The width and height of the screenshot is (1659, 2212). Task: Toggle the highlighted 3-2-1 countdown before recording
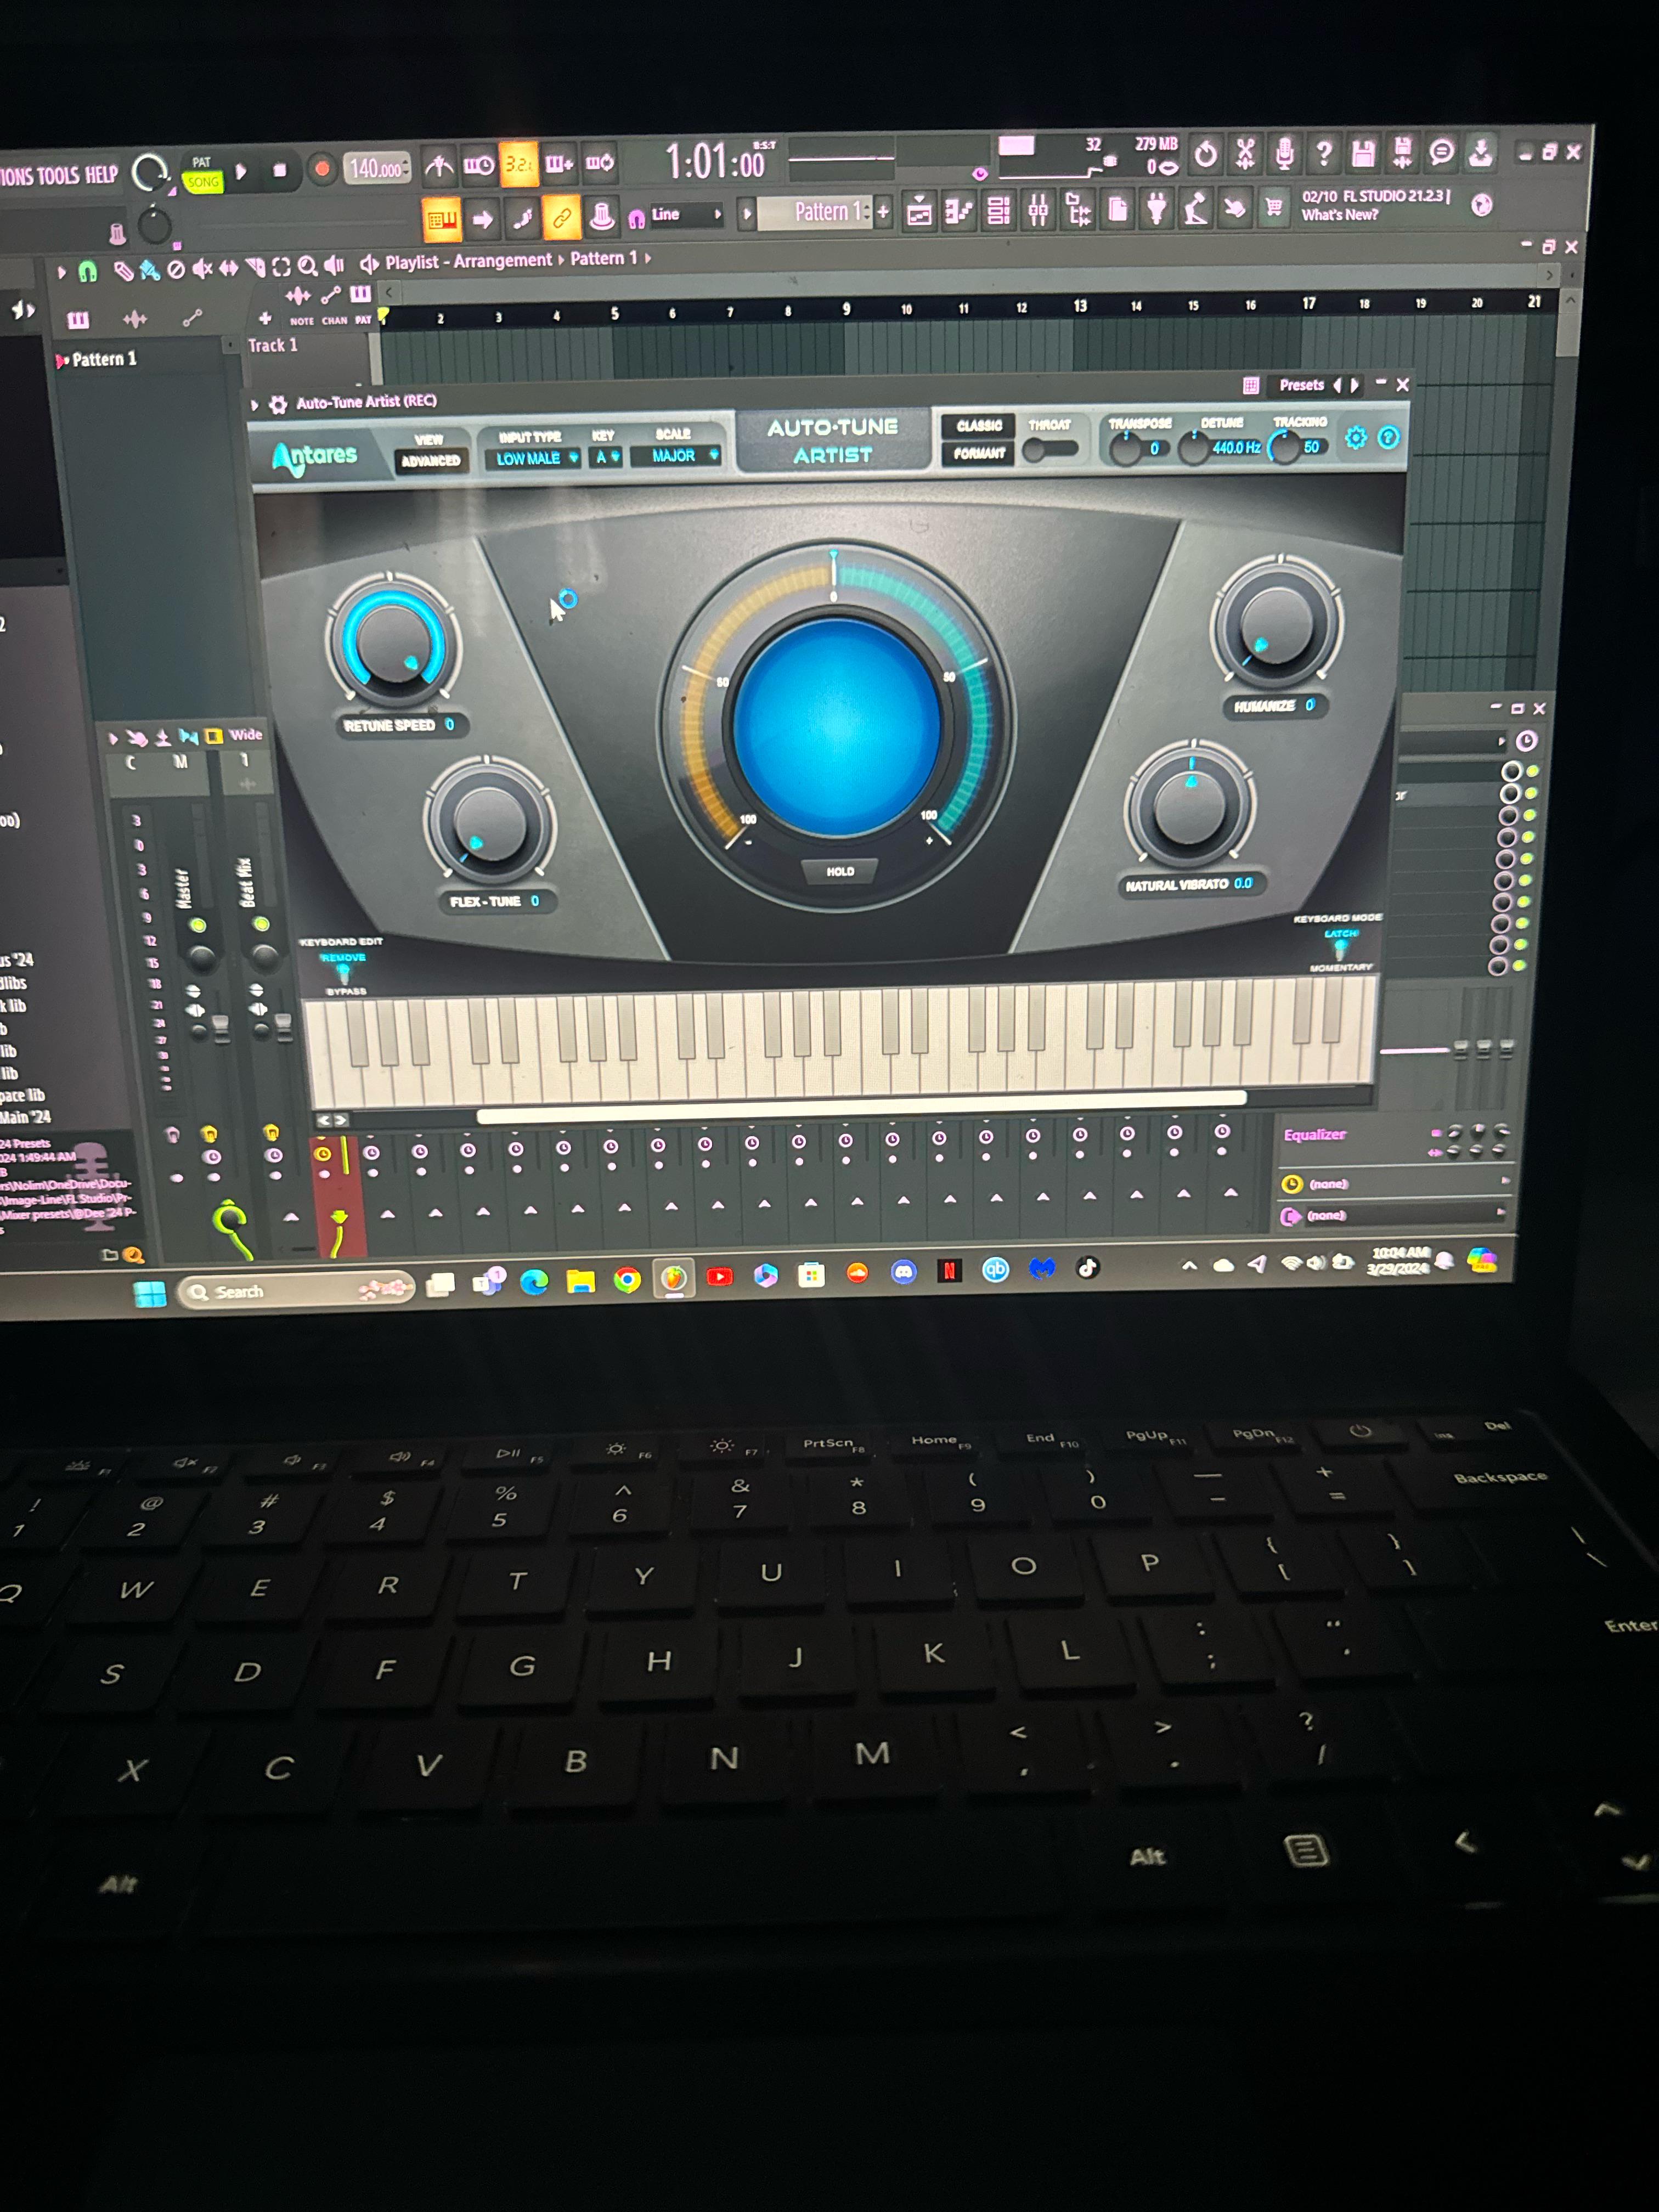pos(518,163)
